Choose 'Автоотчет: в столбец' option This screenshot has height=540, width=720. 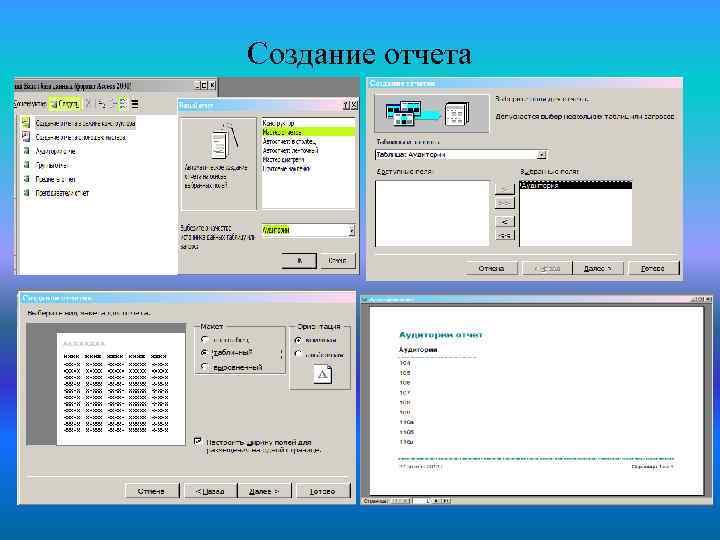(308, 141)
